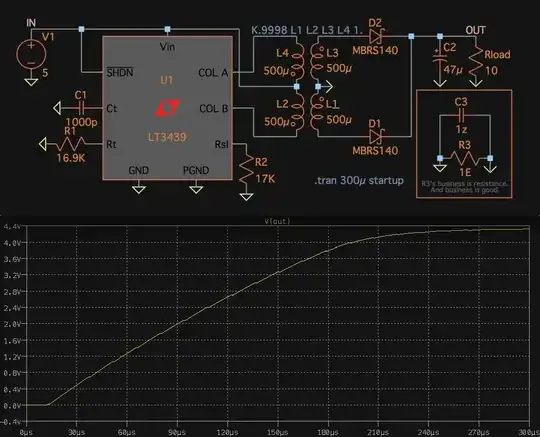Click ground symbol under PGND pin
The width and height of the screenshot is (540, 437).
click(196, 189)
